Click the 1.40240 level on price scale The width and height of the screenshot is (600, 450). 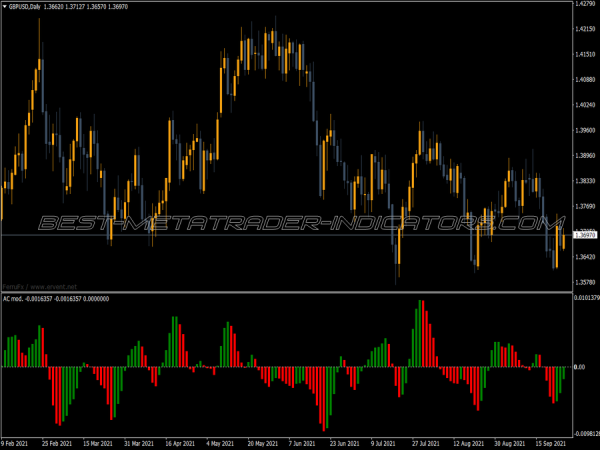[585, 105]
